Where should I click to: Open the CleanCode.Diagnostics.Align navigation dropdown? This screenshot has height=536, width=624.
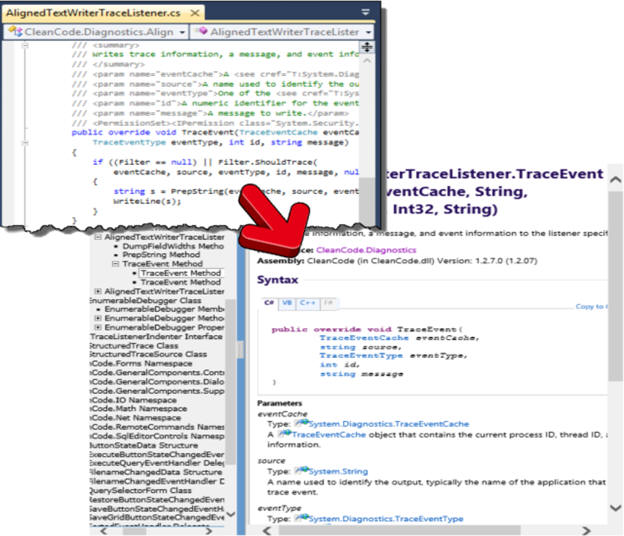click(x=96, y=32)
